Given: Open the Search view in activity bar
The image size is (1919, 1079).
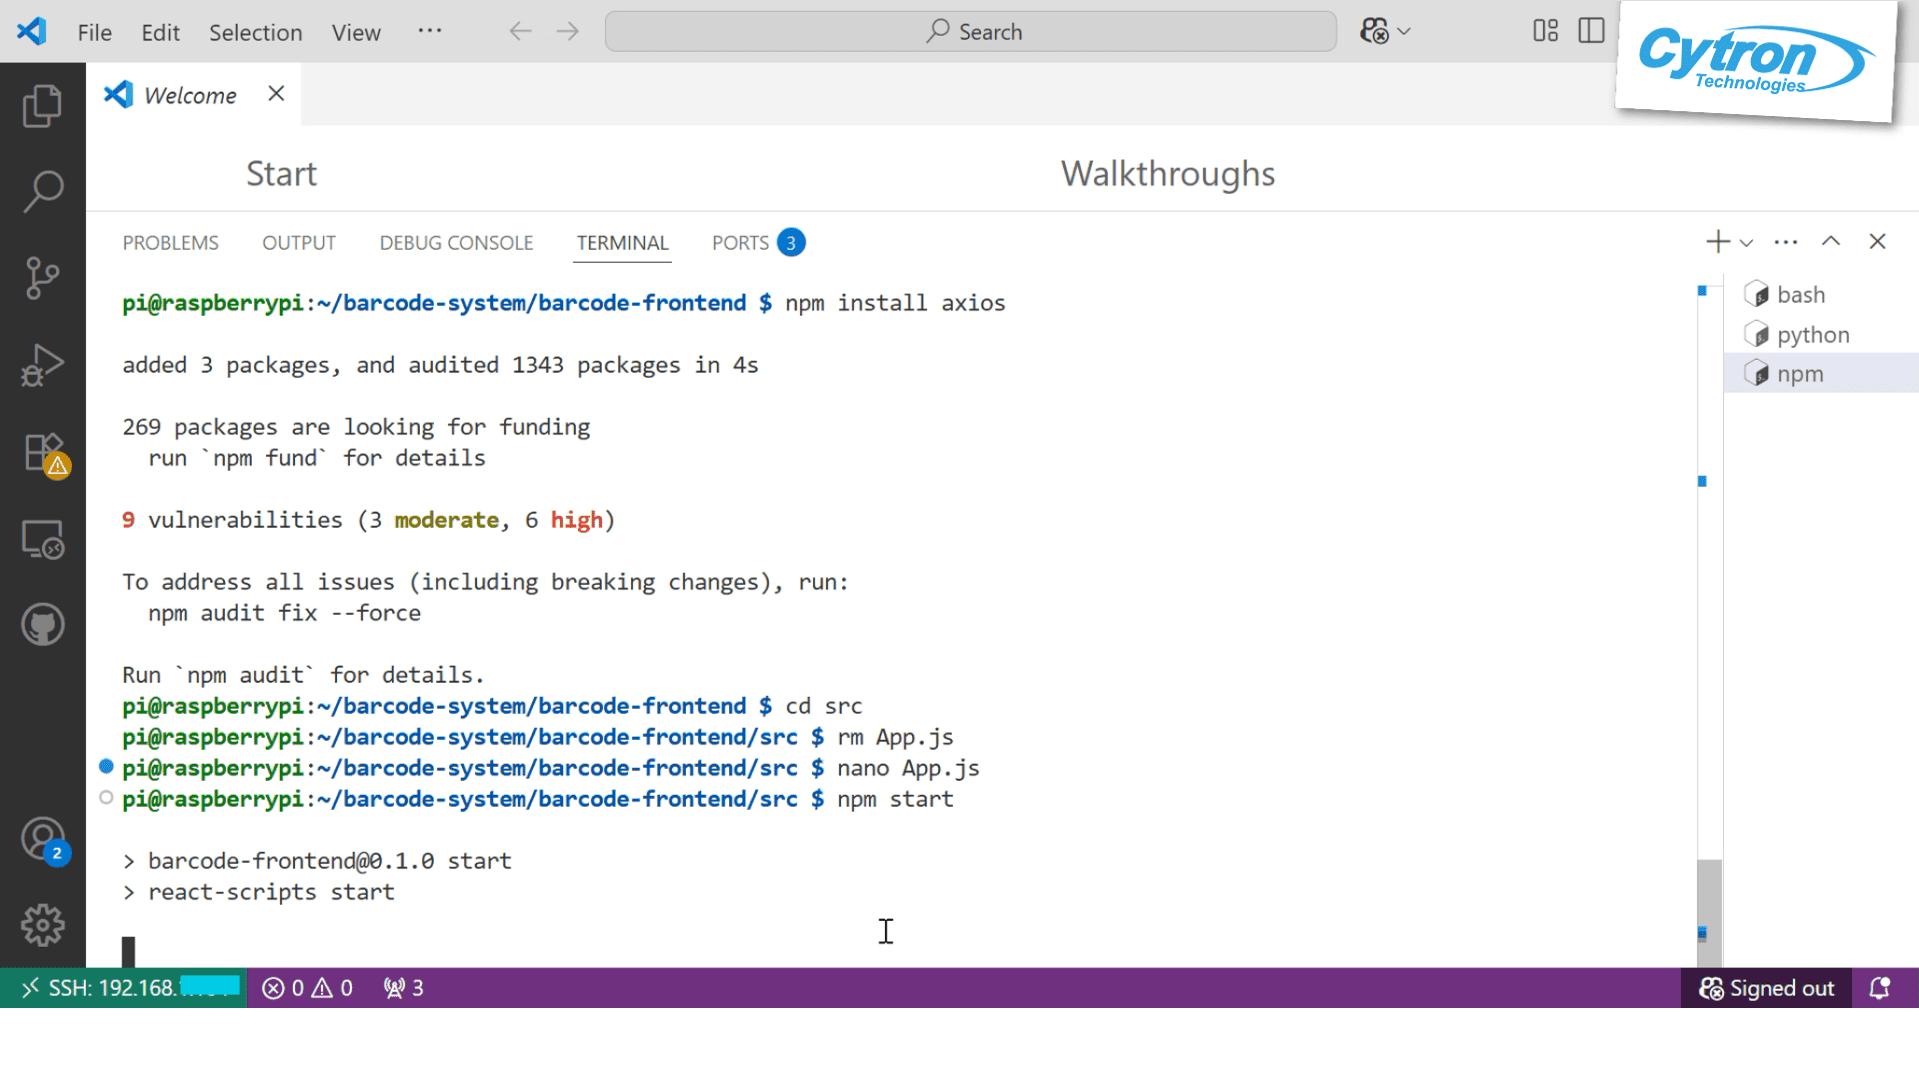Looking at the screenshot, I should (x=42, y=191).
